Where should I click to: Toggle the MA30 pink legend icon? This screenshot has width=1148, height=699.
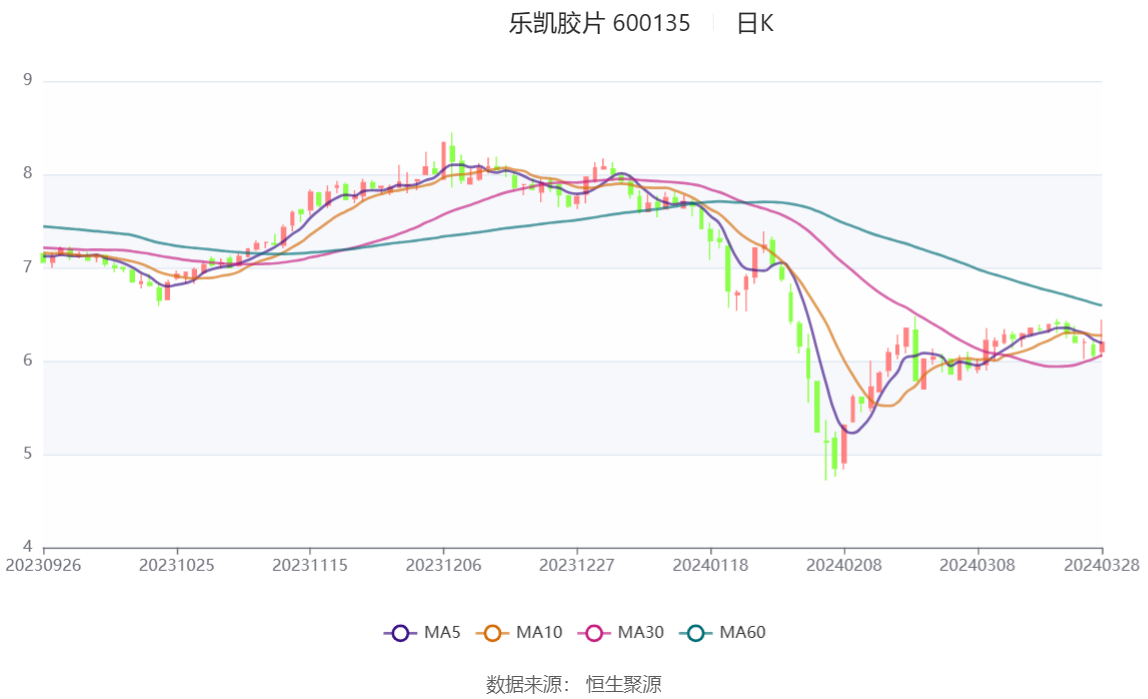click(x=594, y=633)
